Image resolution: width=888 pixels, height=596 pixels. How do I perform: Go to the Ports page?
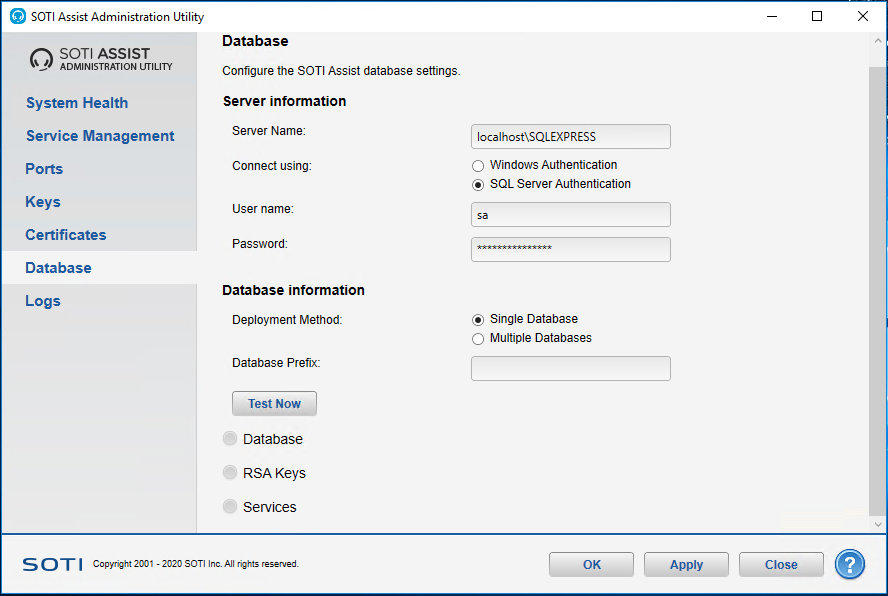click(44, 169)
